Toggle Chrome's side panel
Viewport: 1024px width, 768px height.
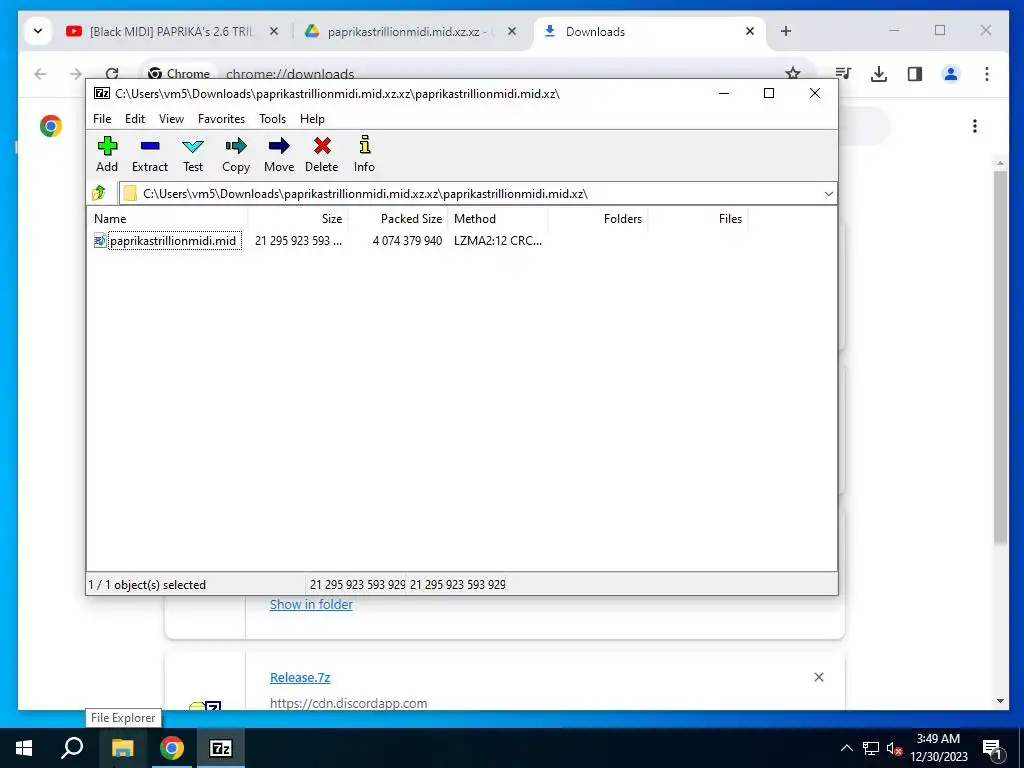[915, 74]
